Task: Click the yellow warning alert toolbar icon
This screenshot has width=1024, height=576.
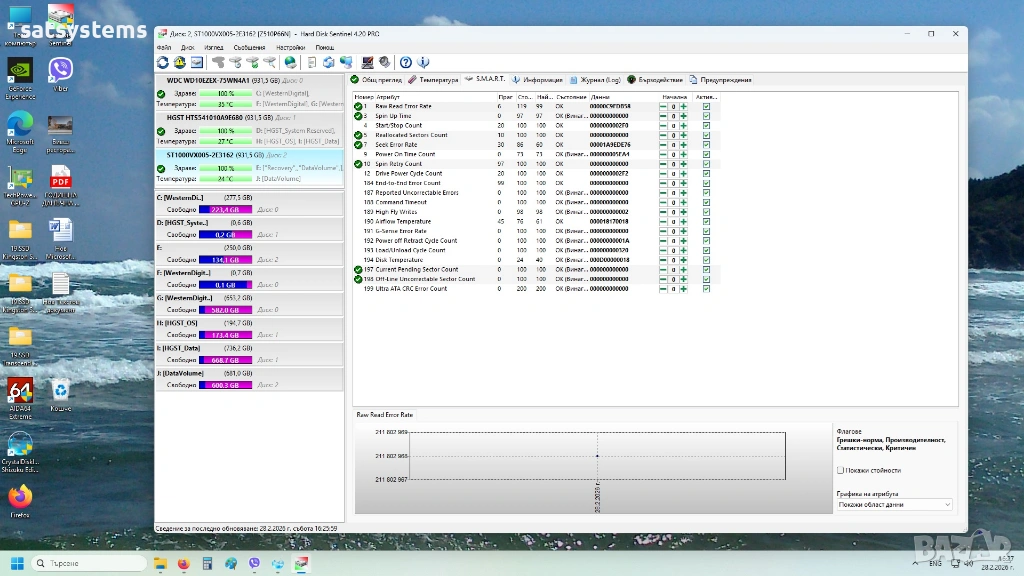Action: 181,62
